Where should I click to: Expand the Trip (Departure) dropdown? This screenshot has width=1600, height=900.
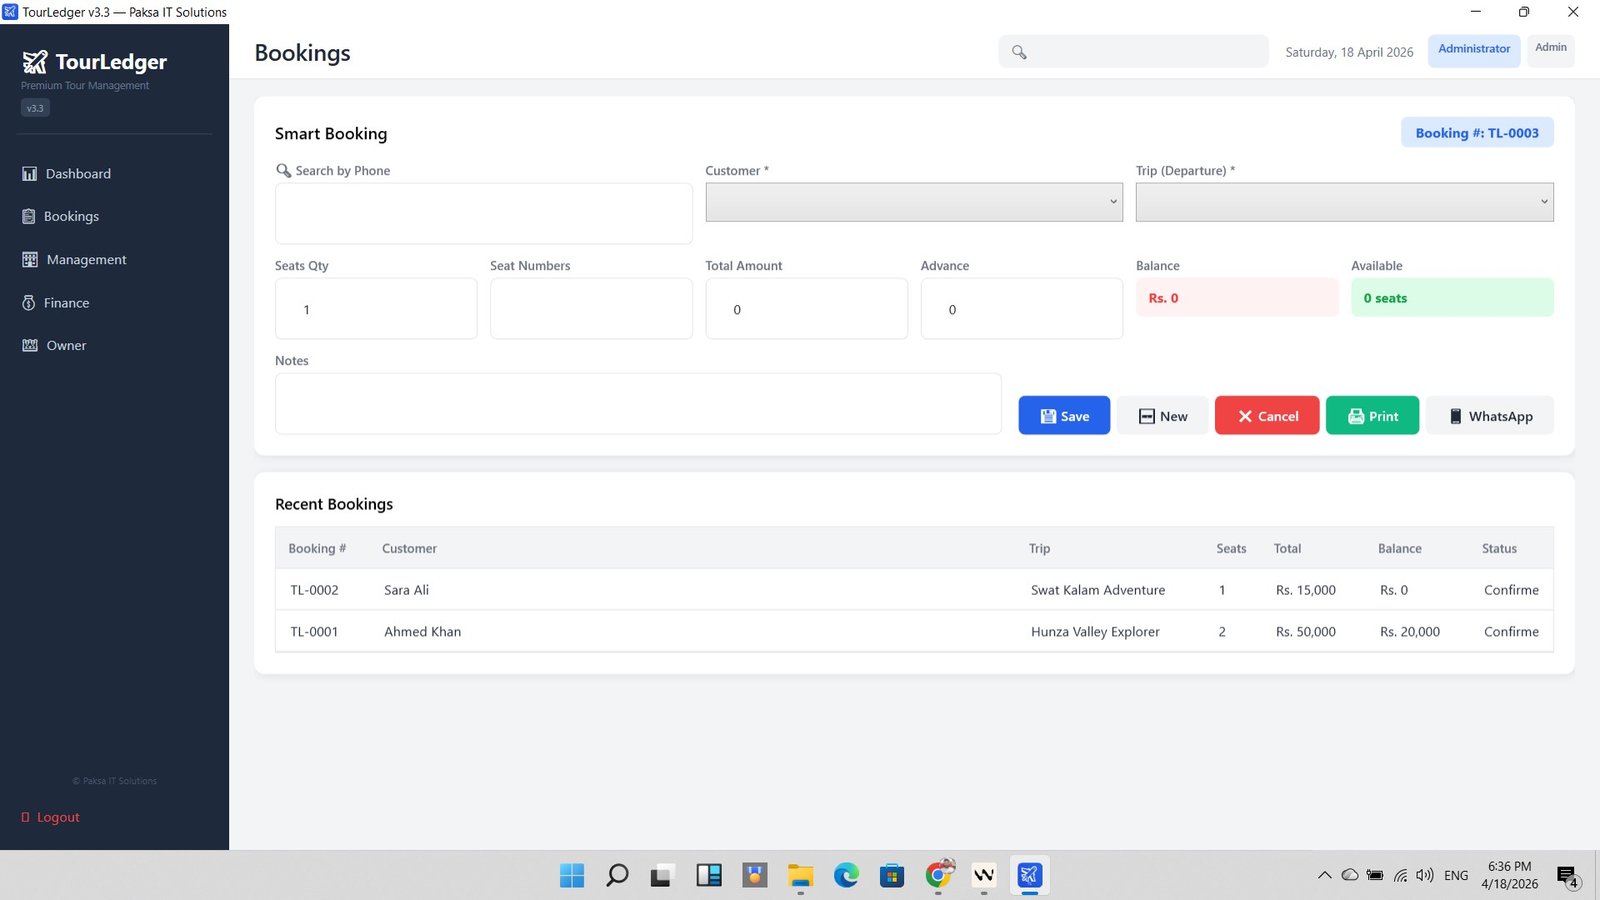[x=1343, y=201]
